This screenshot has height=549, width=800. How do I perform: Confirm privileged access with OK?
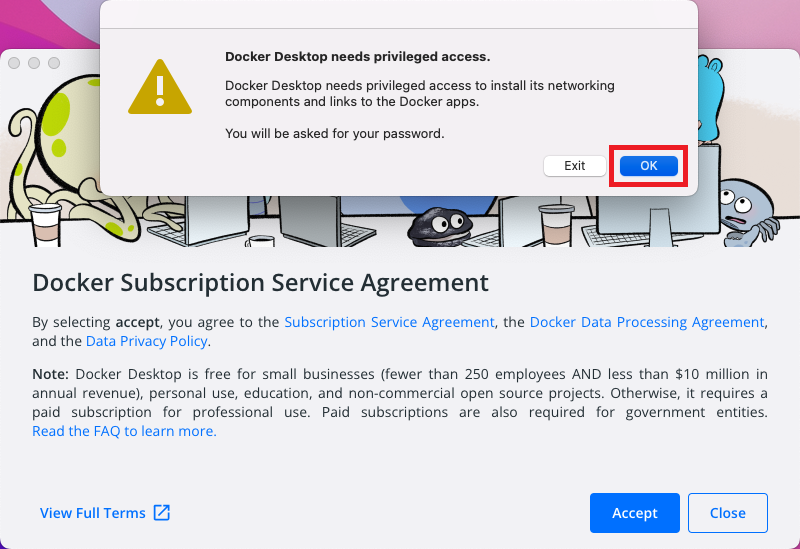[x=649, y=166]
